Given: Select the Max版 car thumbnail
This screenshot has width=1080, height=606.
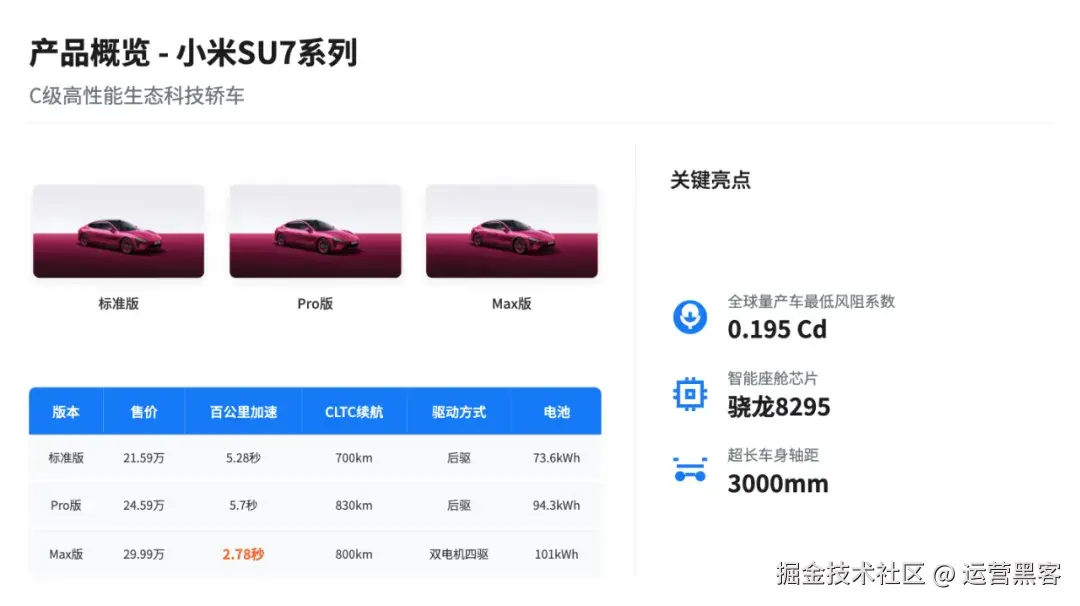Looking at the screenshot, I should coord(512,231).
